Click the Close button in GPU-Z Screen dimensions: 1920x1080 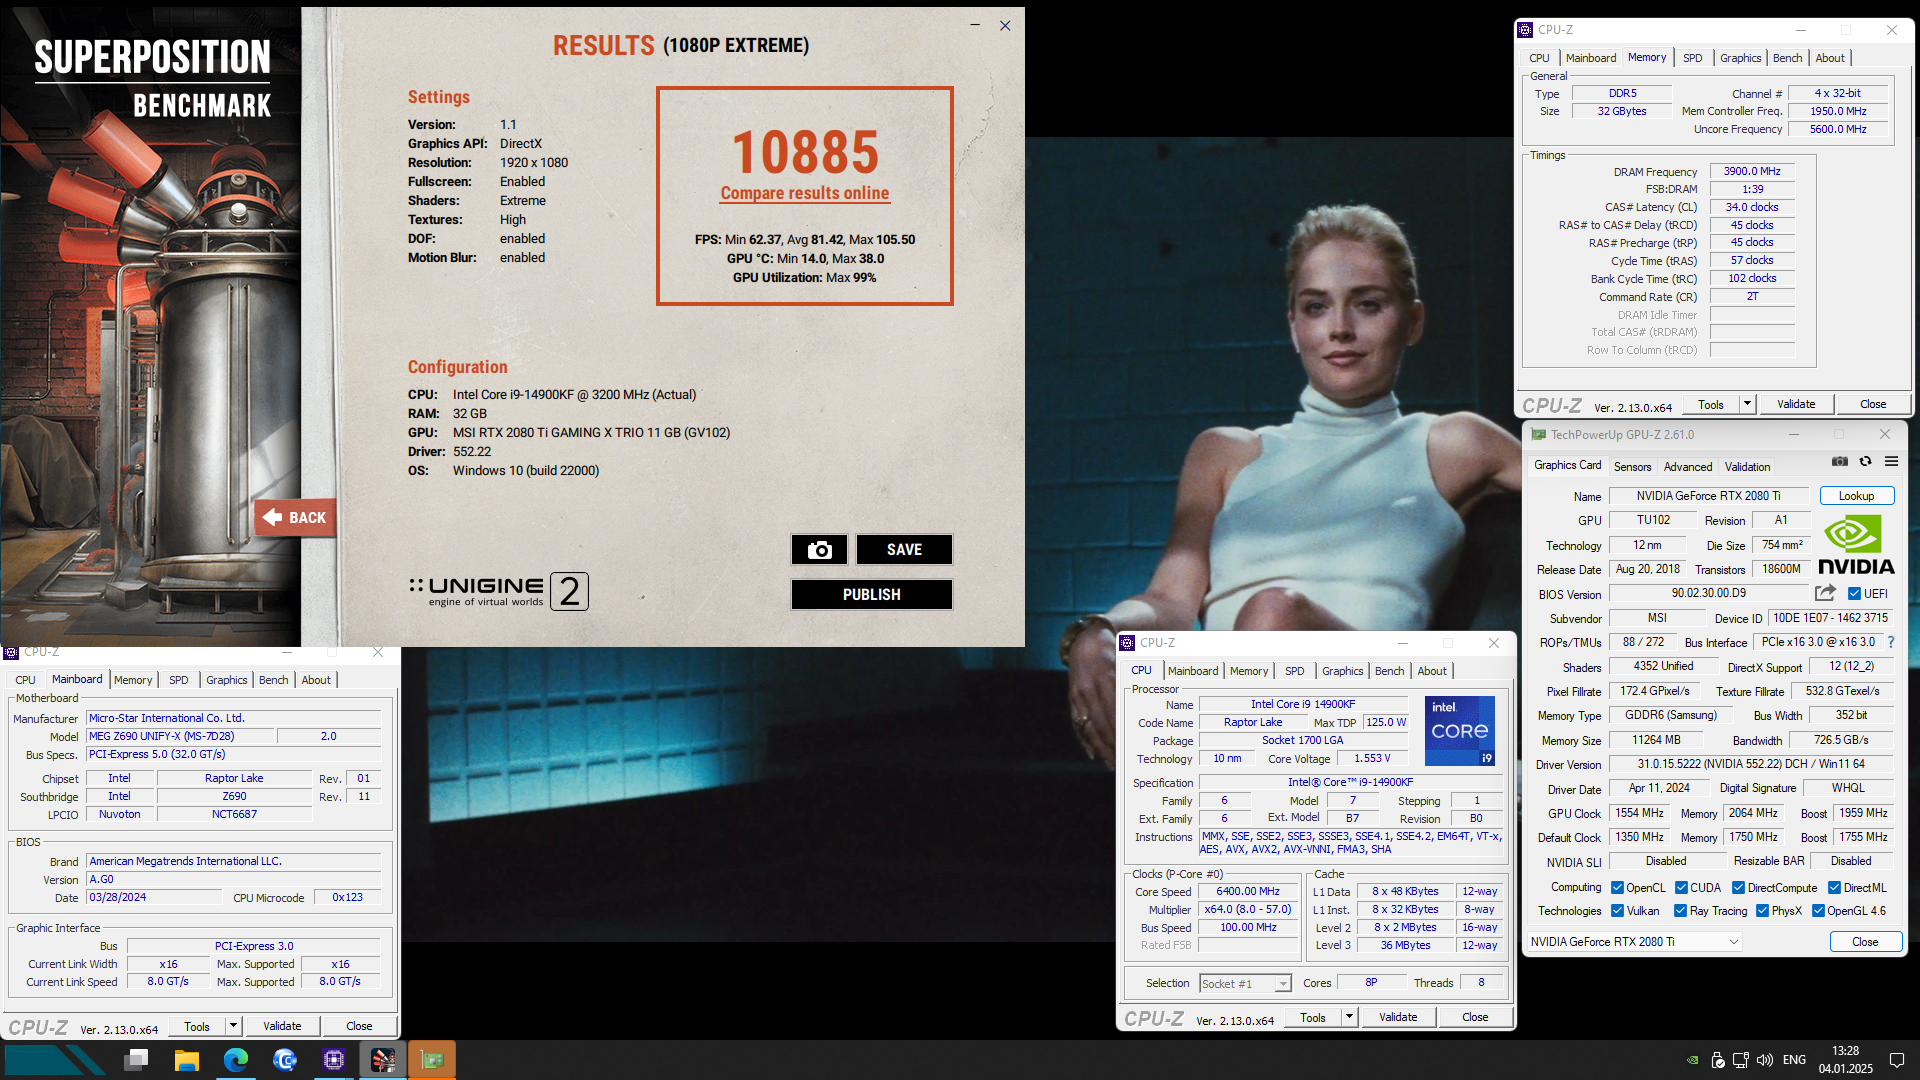click(1865, 942)
